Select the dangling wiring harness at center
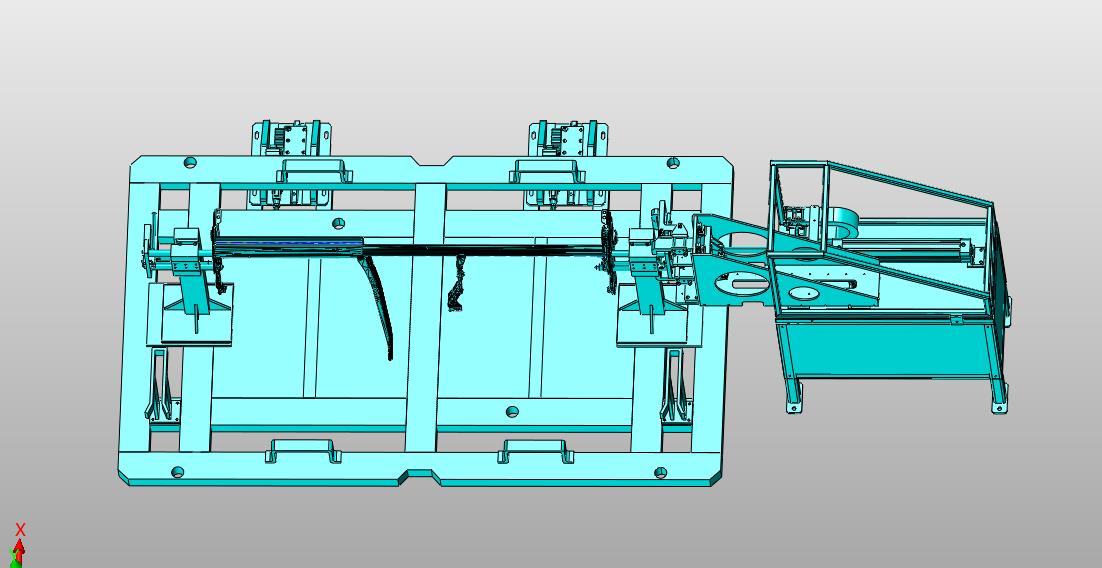Viewport: 1102px width, 568px height. click(457, 281)
